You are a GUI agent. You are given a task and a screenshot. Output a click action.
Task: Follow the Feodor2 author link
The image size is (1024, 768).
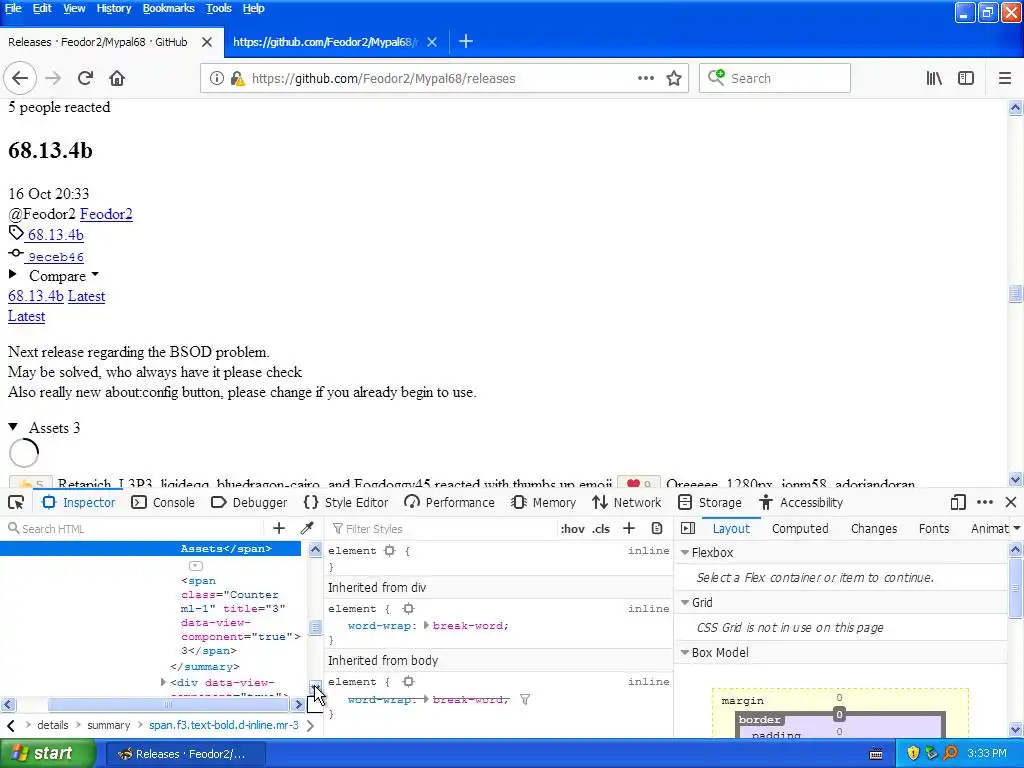[106, 214]
